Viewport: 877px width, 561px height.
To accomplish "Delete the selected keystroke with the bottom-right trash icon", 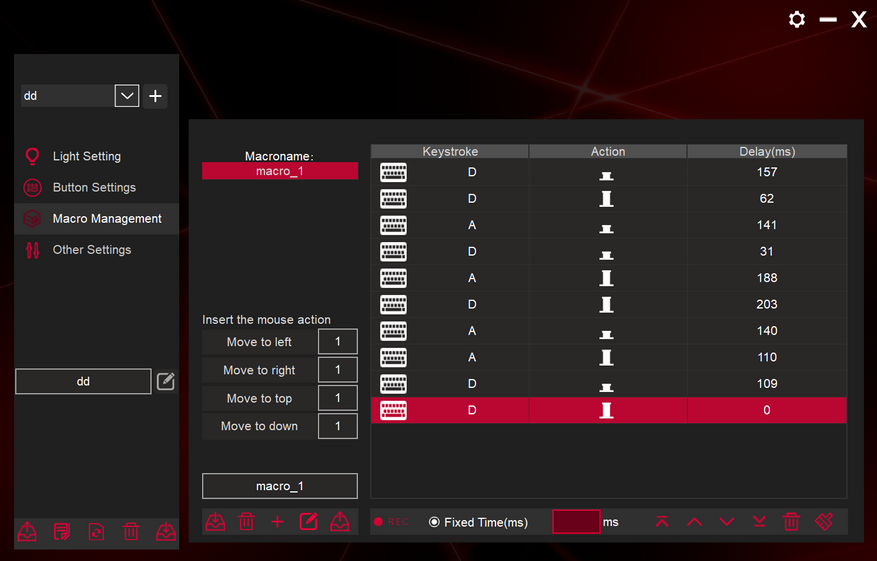I will pyautogui.click(x=791, y=522).
